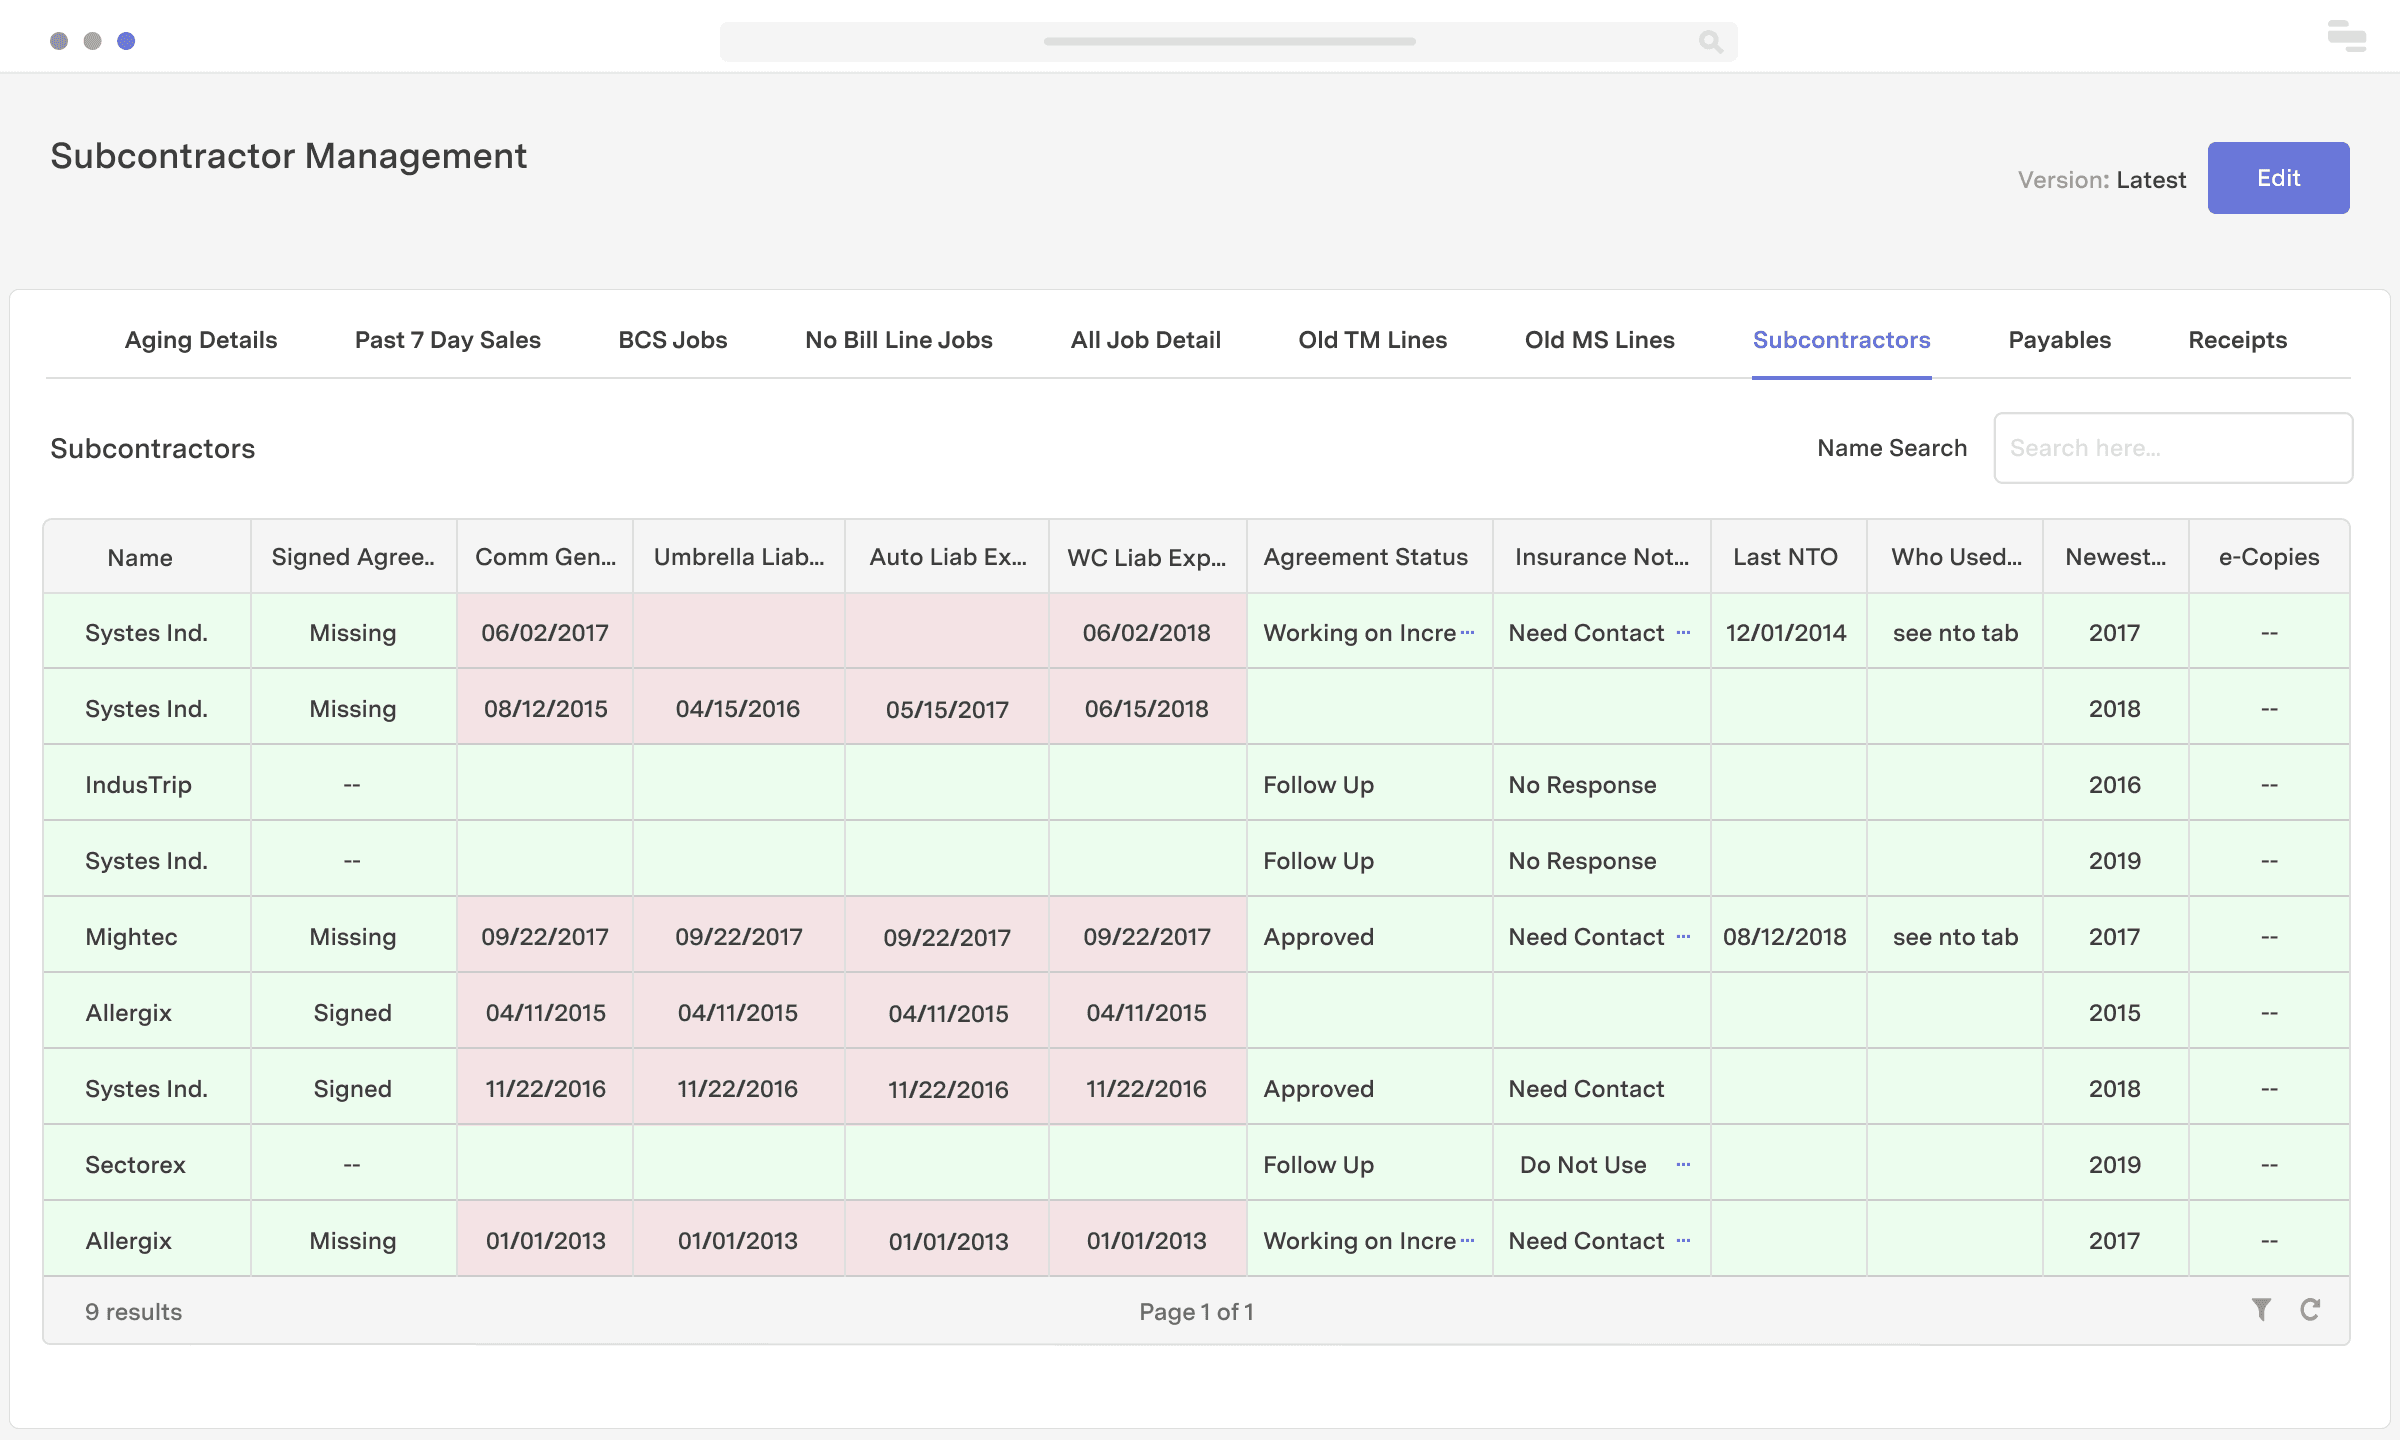The width and height of the screenshot is (2400, 1440).
Task: Expand ellipsis next to Mightec Need Contact
Action: (x=1683, y=936)
